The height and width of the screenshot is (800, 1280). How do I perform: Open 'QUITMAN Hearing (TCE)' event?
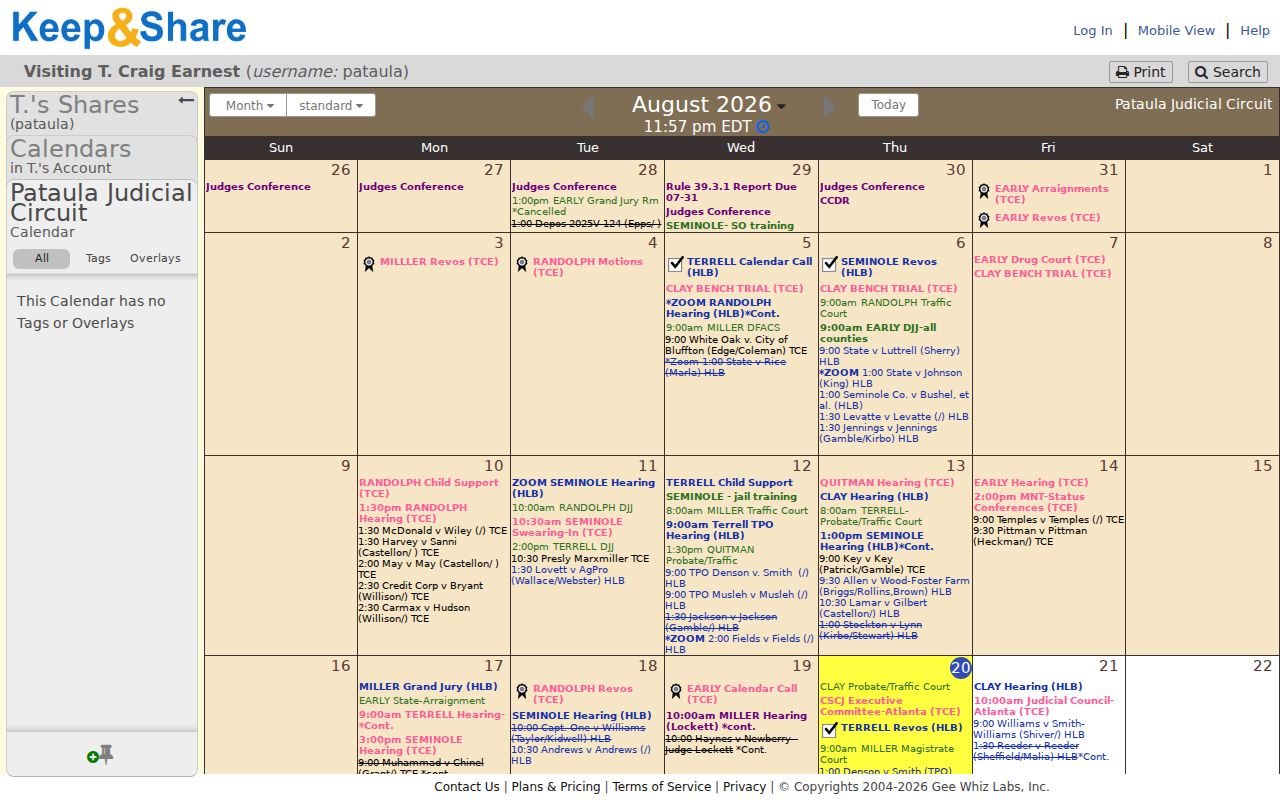[x=887, y=483]
